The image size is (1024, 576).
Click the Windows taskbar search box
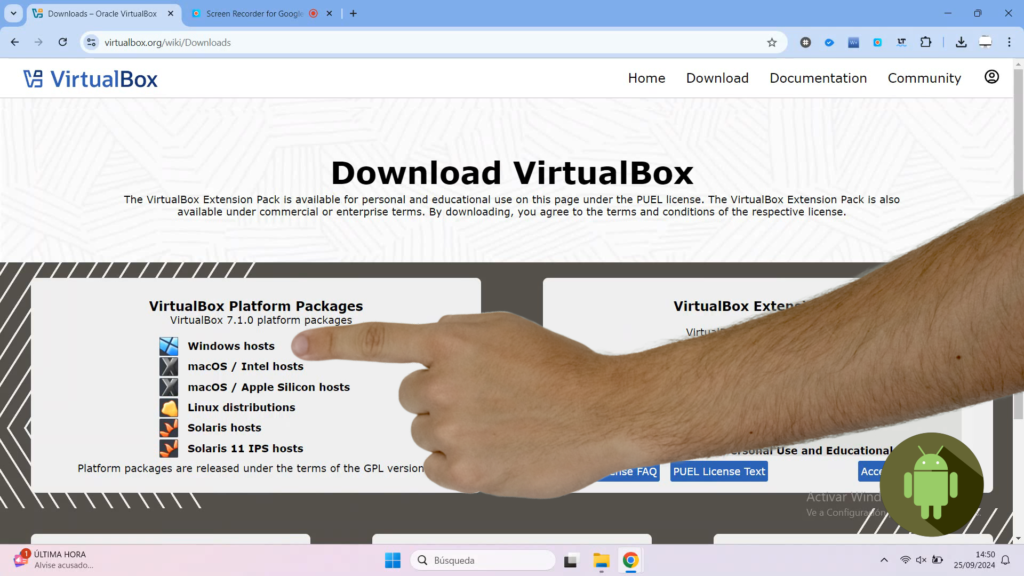pyautogui.click(x=483, y=560)
